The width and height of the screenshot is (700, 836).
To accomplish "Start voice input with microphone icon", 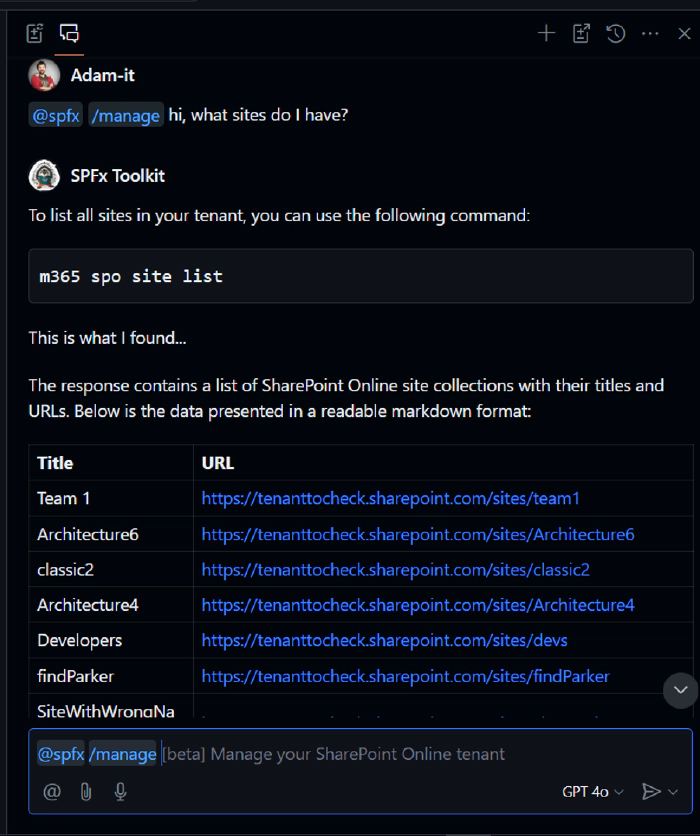I will pos(120,792).
